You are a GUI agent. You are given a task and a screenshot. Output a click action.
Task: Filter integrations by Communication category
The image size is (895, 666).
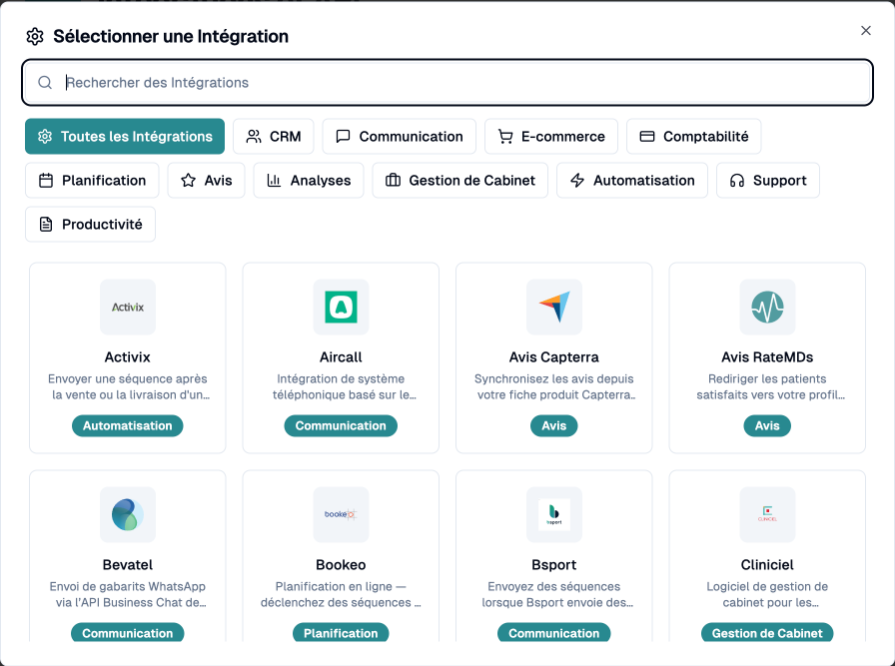click(x=399, y=136)
